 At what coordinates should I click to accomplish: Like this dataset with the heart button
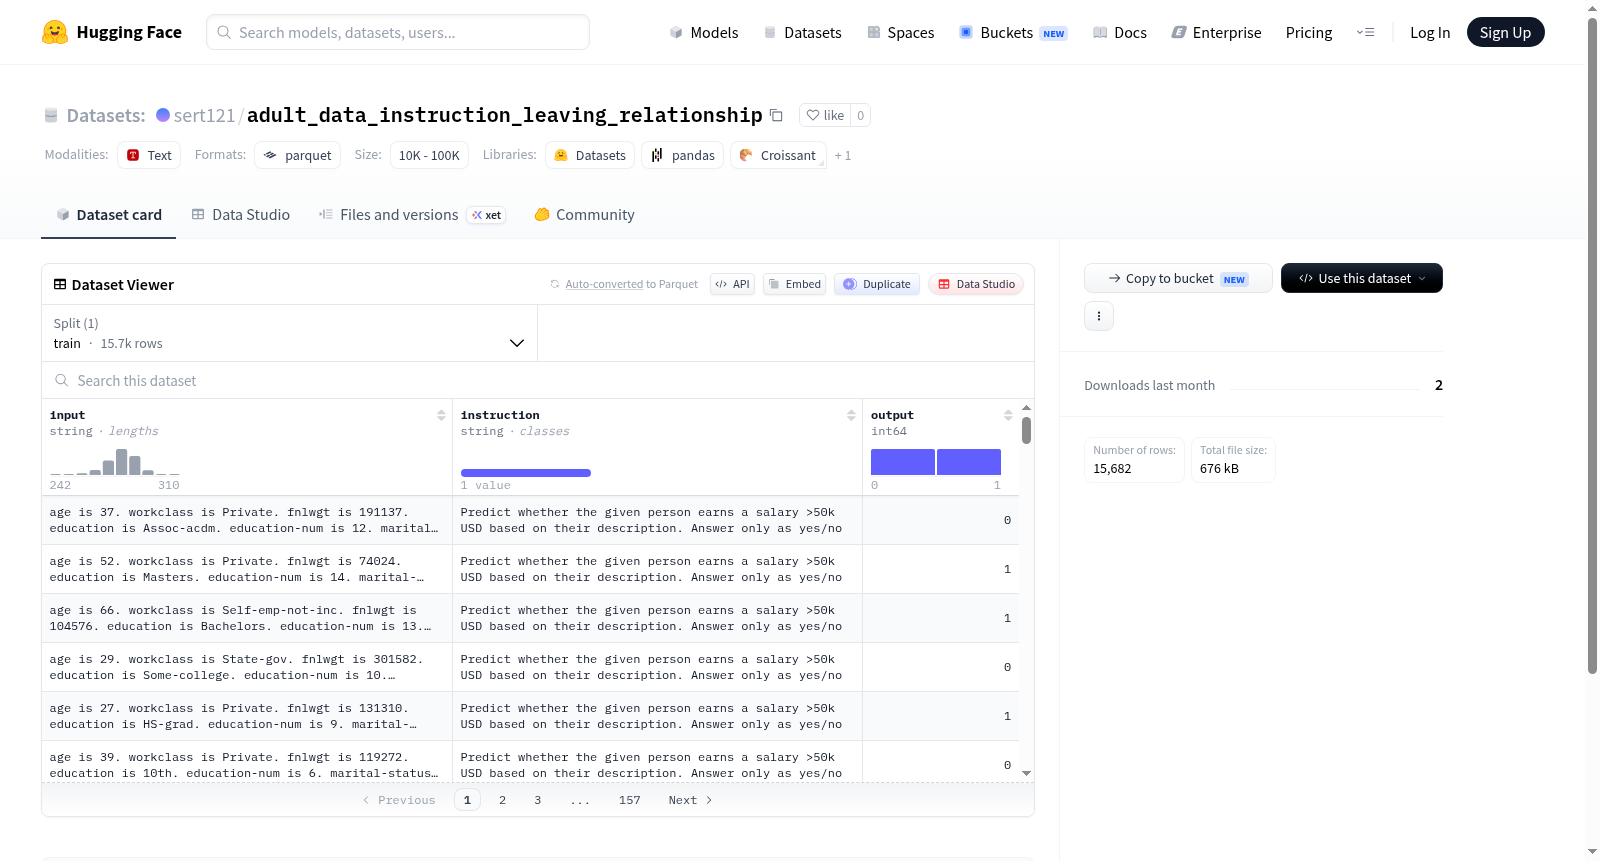(826, 115)
